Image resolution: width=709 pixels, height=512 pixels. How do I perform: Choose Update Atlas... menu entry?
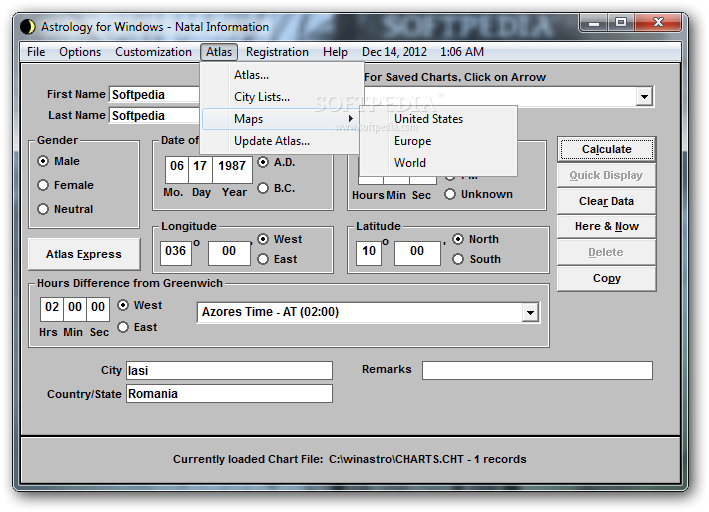pyautogui.click(x=280, y=141)
